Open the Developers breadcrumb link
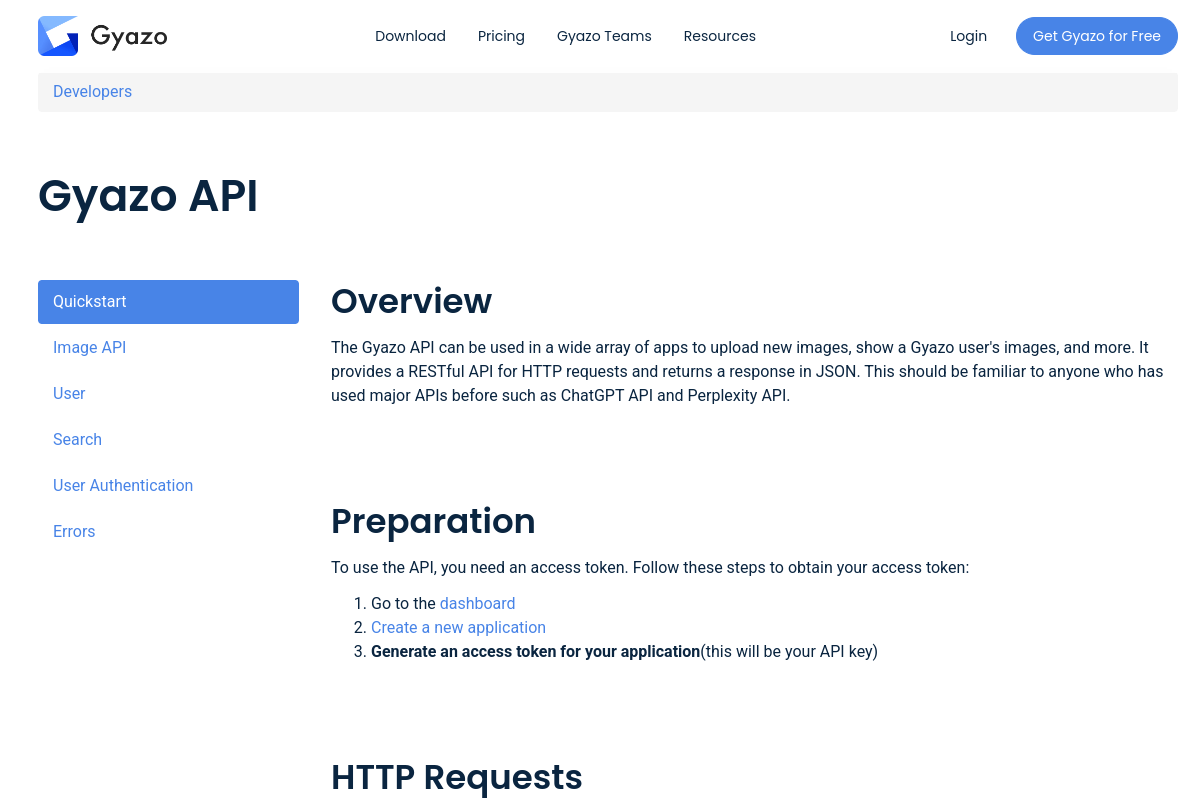 (x=92, y=92)
